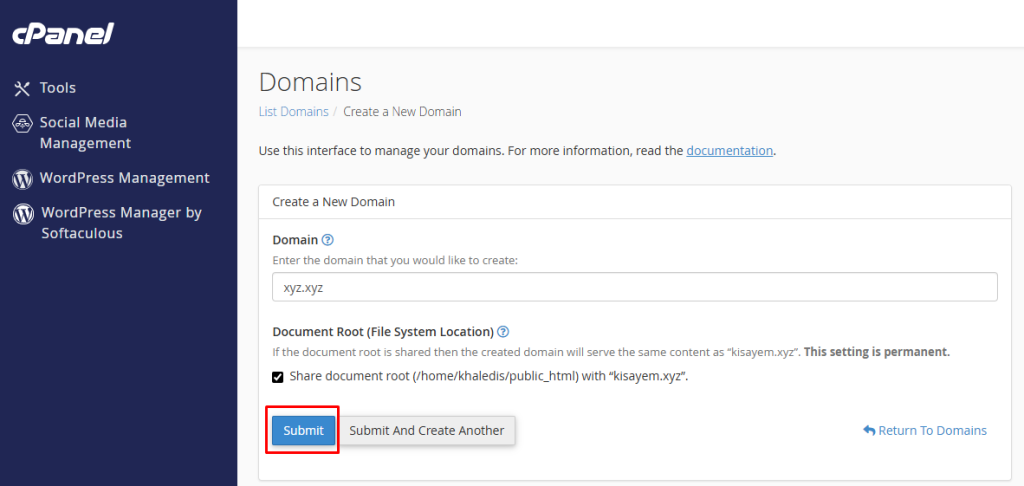Screen dimensions: 1024x486
Task: Open WordPress Manager by Softaculous label
Action: [120, 223]
